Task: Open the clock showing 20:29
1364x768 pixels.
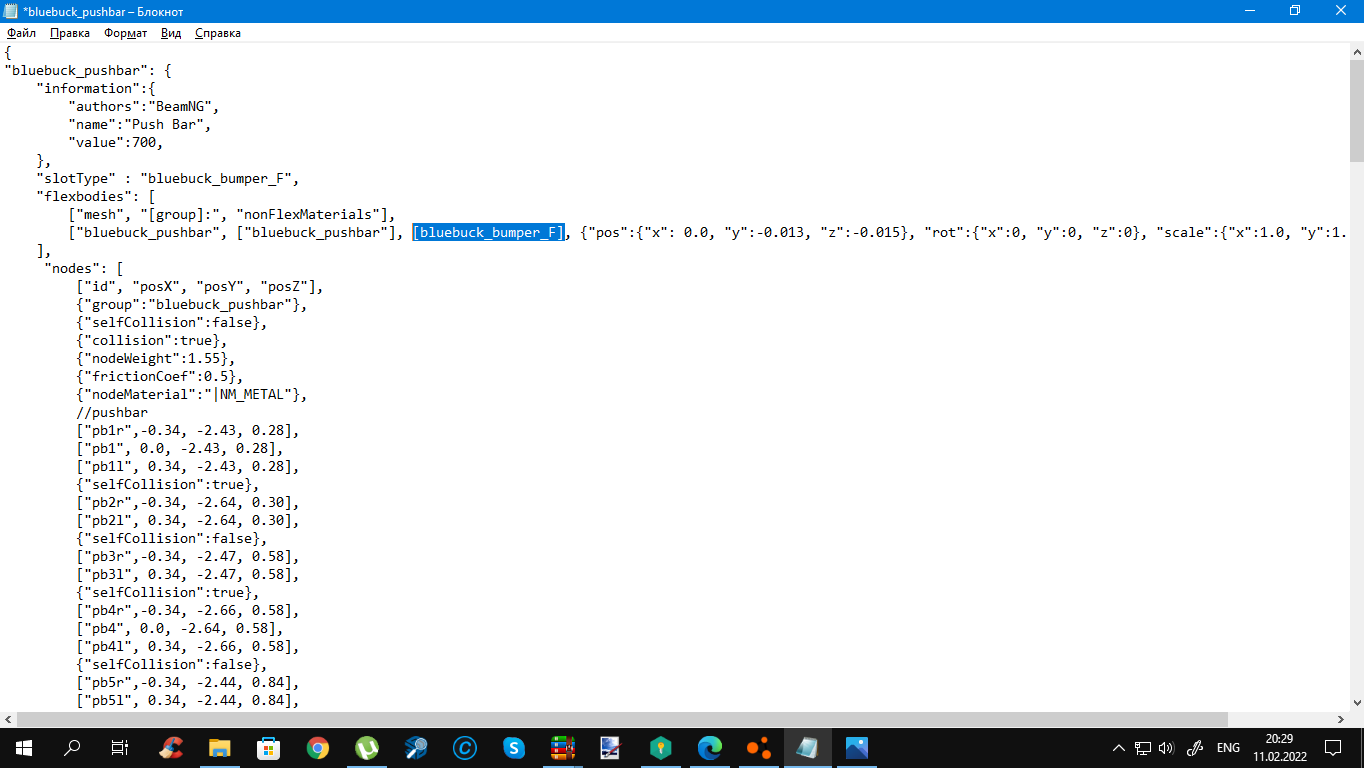Action: pyautogui.click(x=1279, y=747)
